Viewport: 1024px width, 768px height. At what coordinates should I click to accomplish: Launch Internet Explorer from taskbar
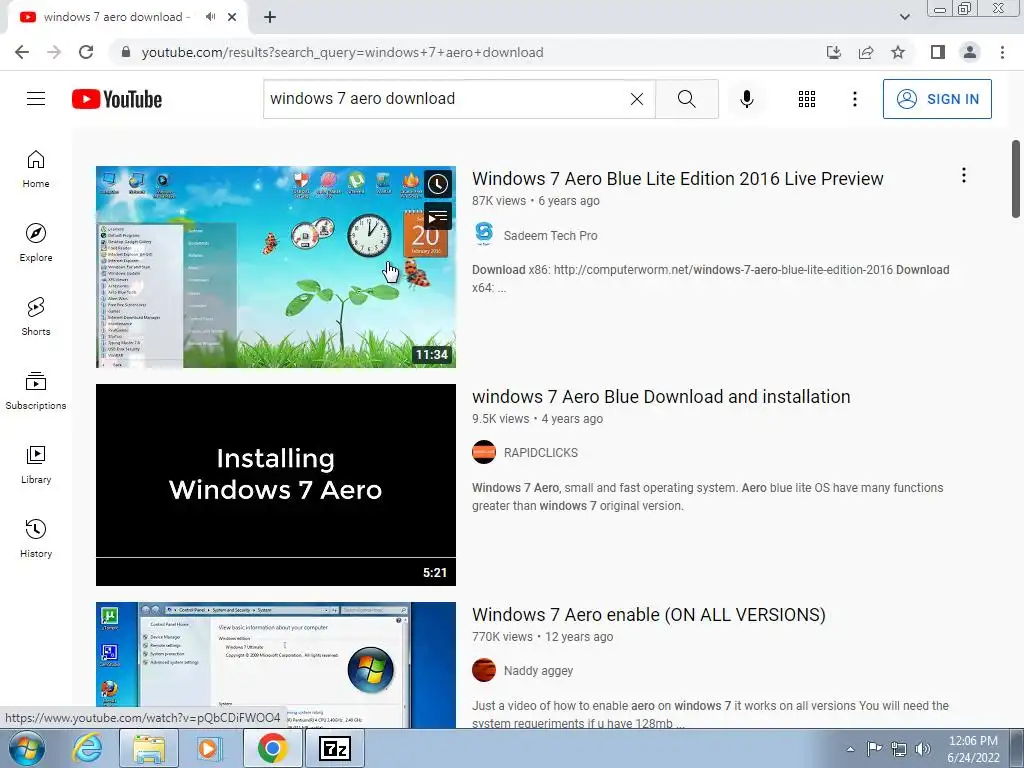point(88,748)
